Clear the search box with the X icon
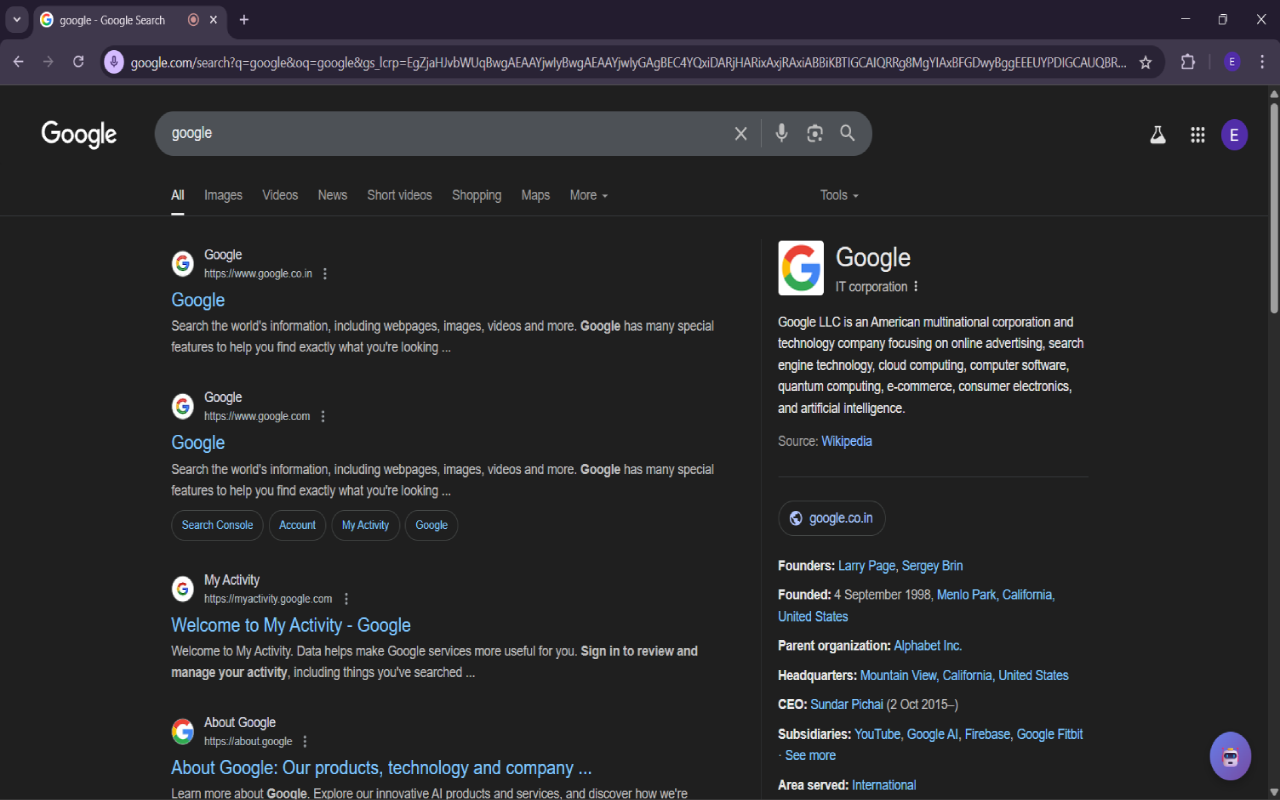Screen dimensions: 1280x800 (741, 134)
